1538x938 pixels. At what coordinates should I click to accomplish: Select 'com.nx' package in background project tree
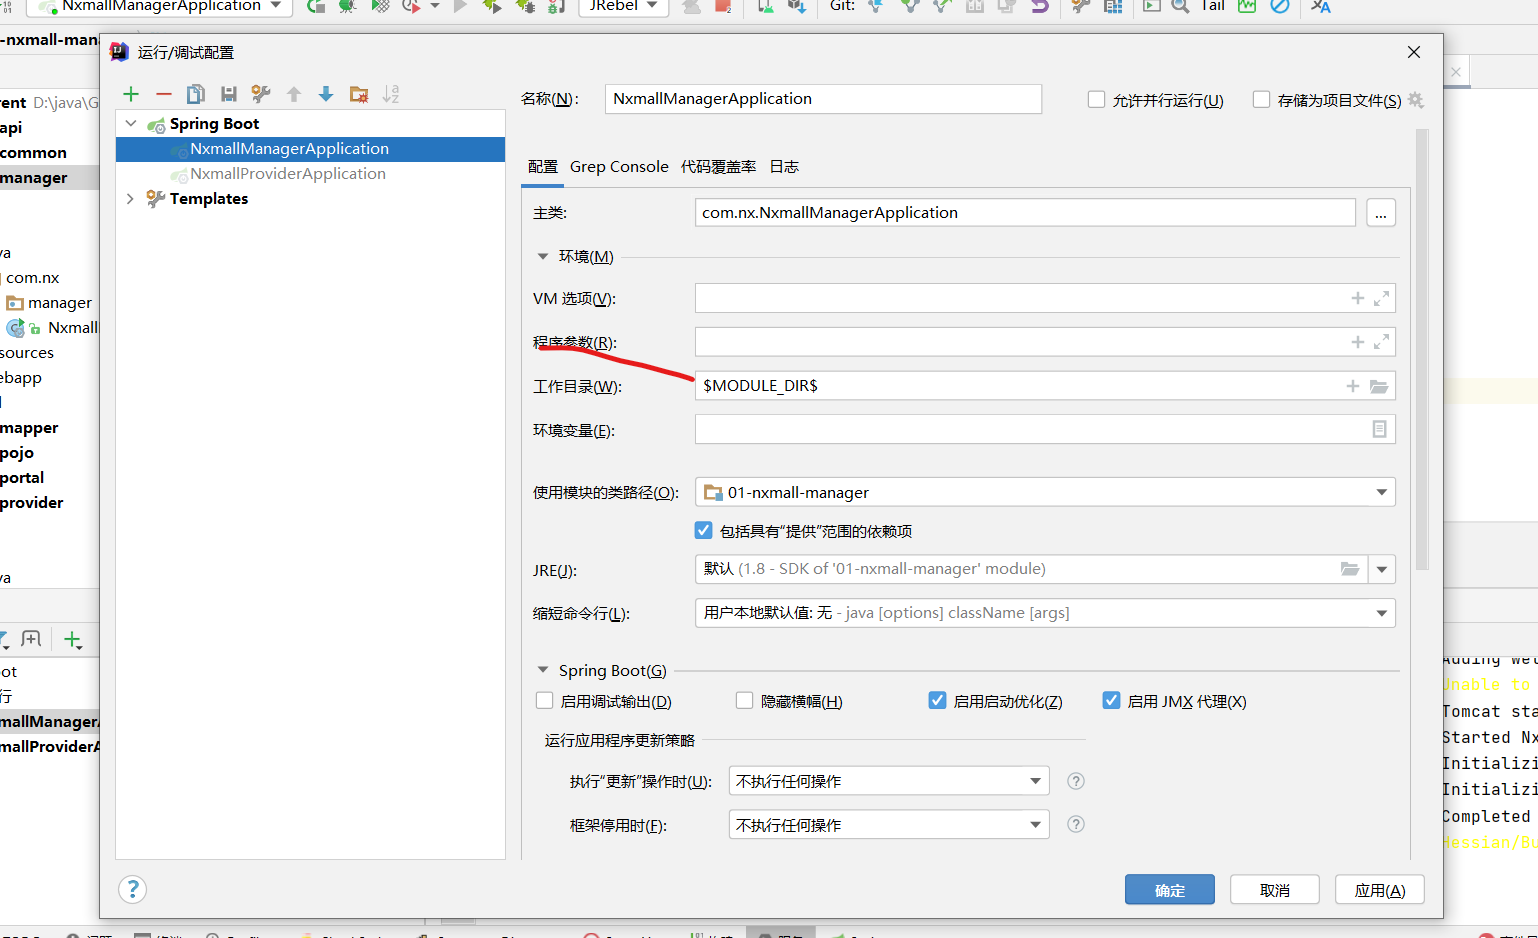pyautogui.click(x=33, y=278)
